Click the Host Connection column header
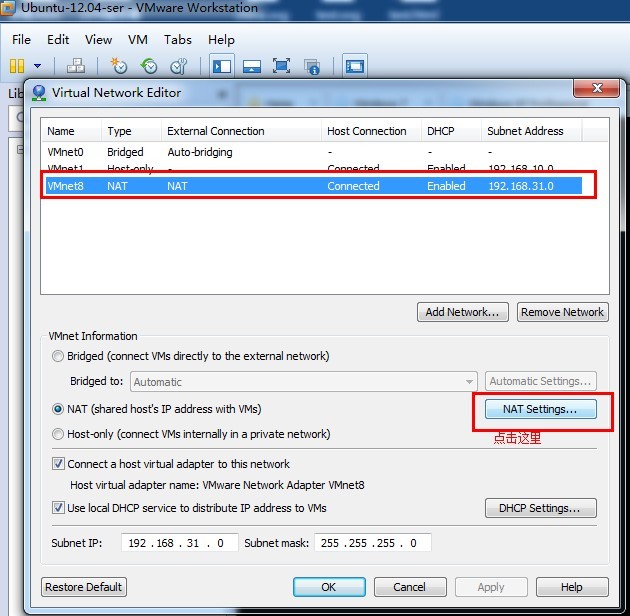This screenshot has height=616, width=630. [371, 131]
